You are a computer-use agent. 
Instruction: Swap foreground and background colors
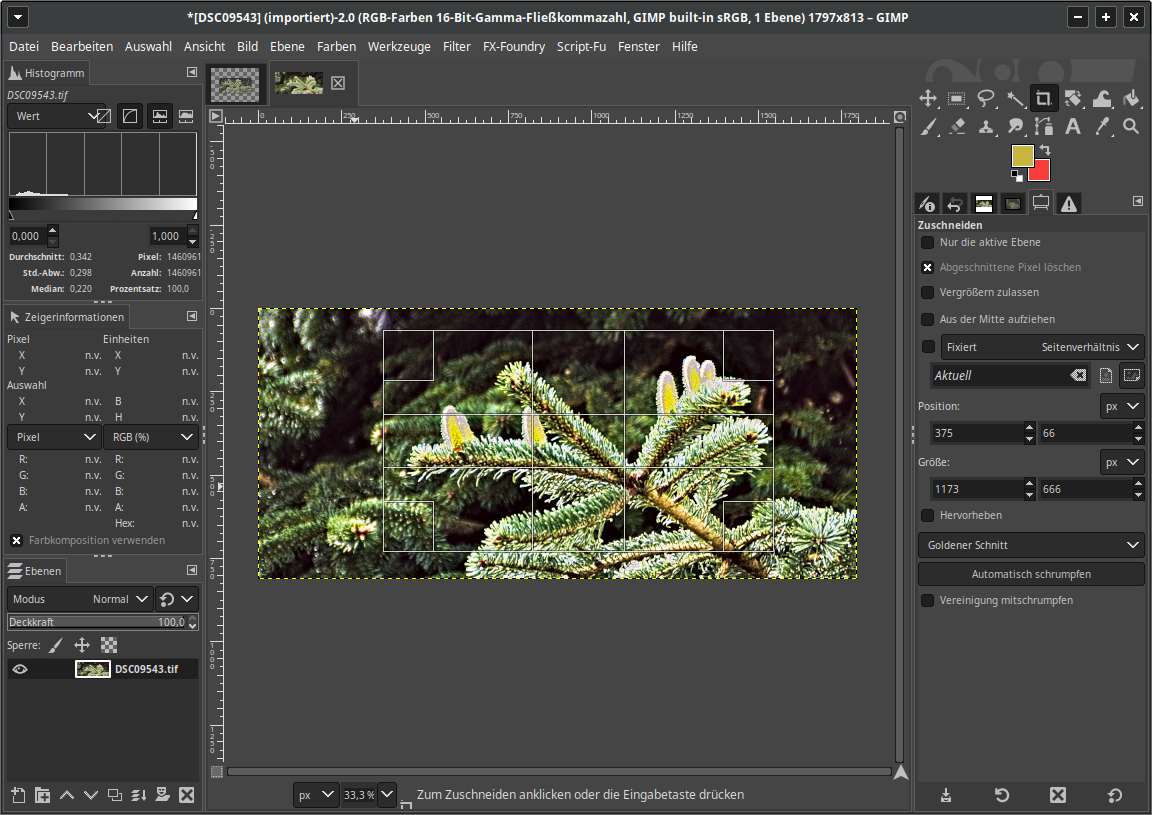click(x=1044, y=150)
